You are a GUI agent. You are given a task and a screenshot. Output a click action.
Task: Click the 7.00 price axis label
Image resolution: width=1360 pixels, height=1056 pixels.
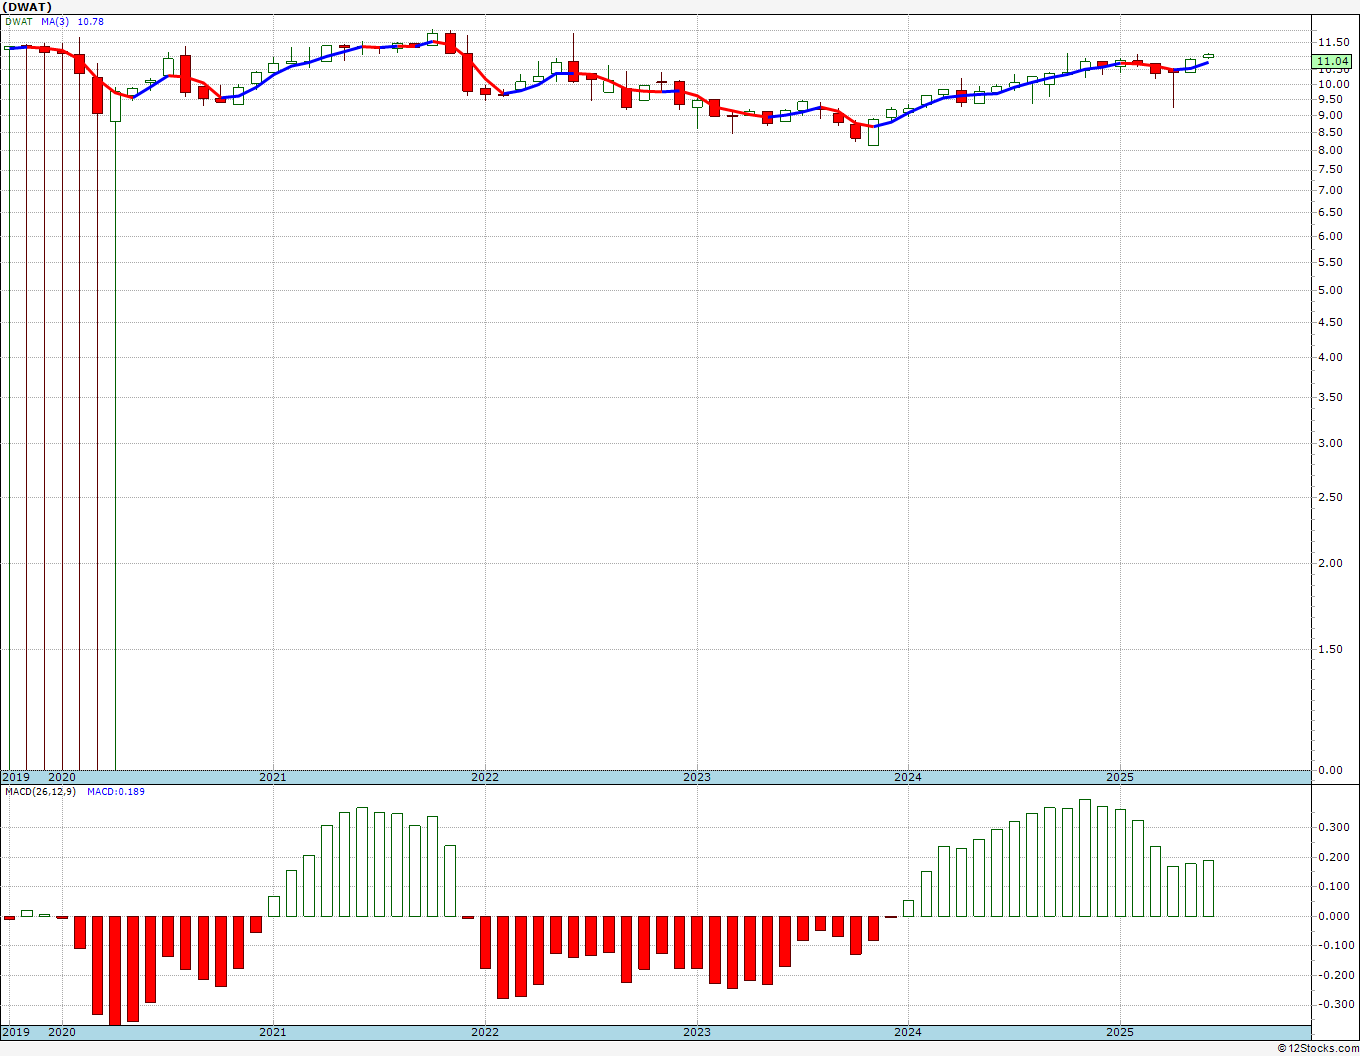point(1330,191)
